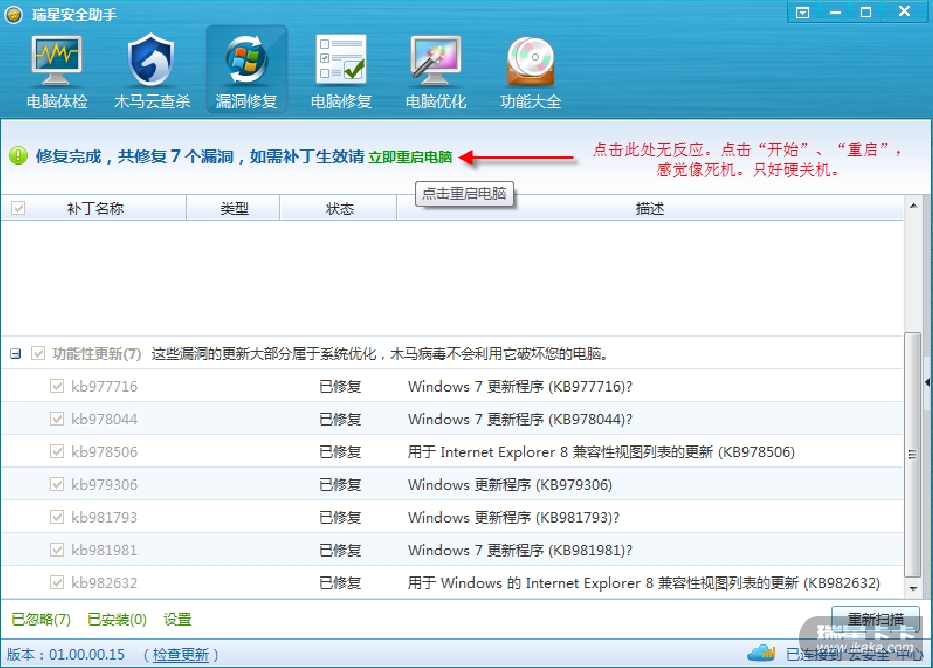Select the kb981981 patch name

pos(104,550)
